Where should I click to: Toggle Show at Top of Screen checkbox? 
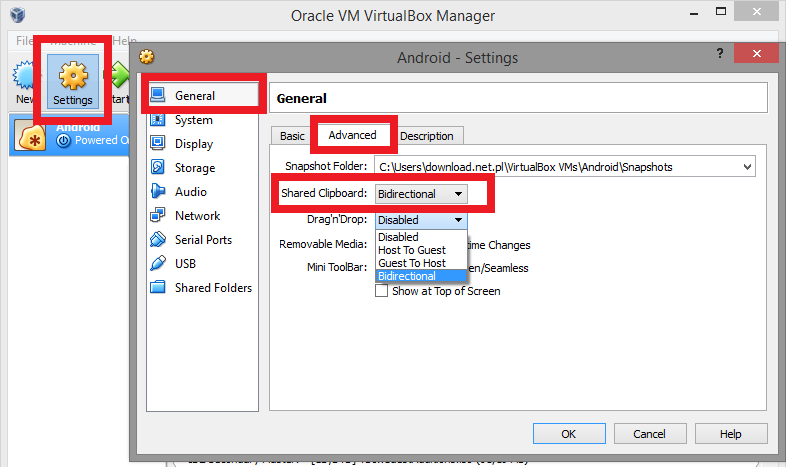click(381, 291)
